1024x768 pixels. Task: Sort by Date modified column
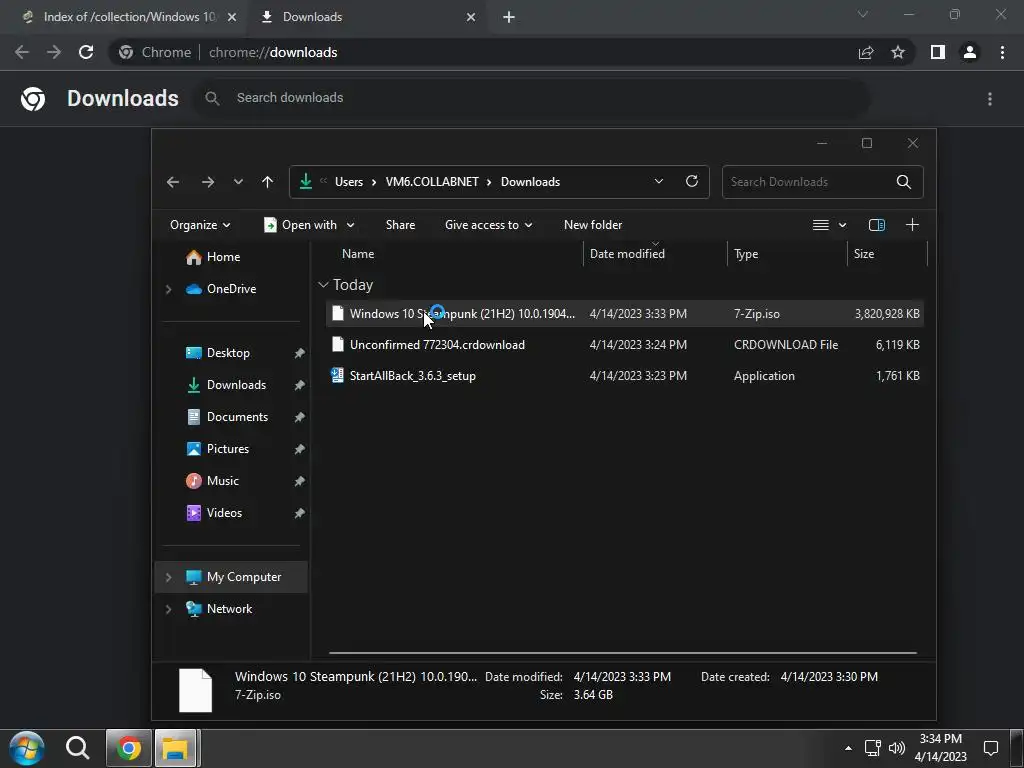[627, 254]
